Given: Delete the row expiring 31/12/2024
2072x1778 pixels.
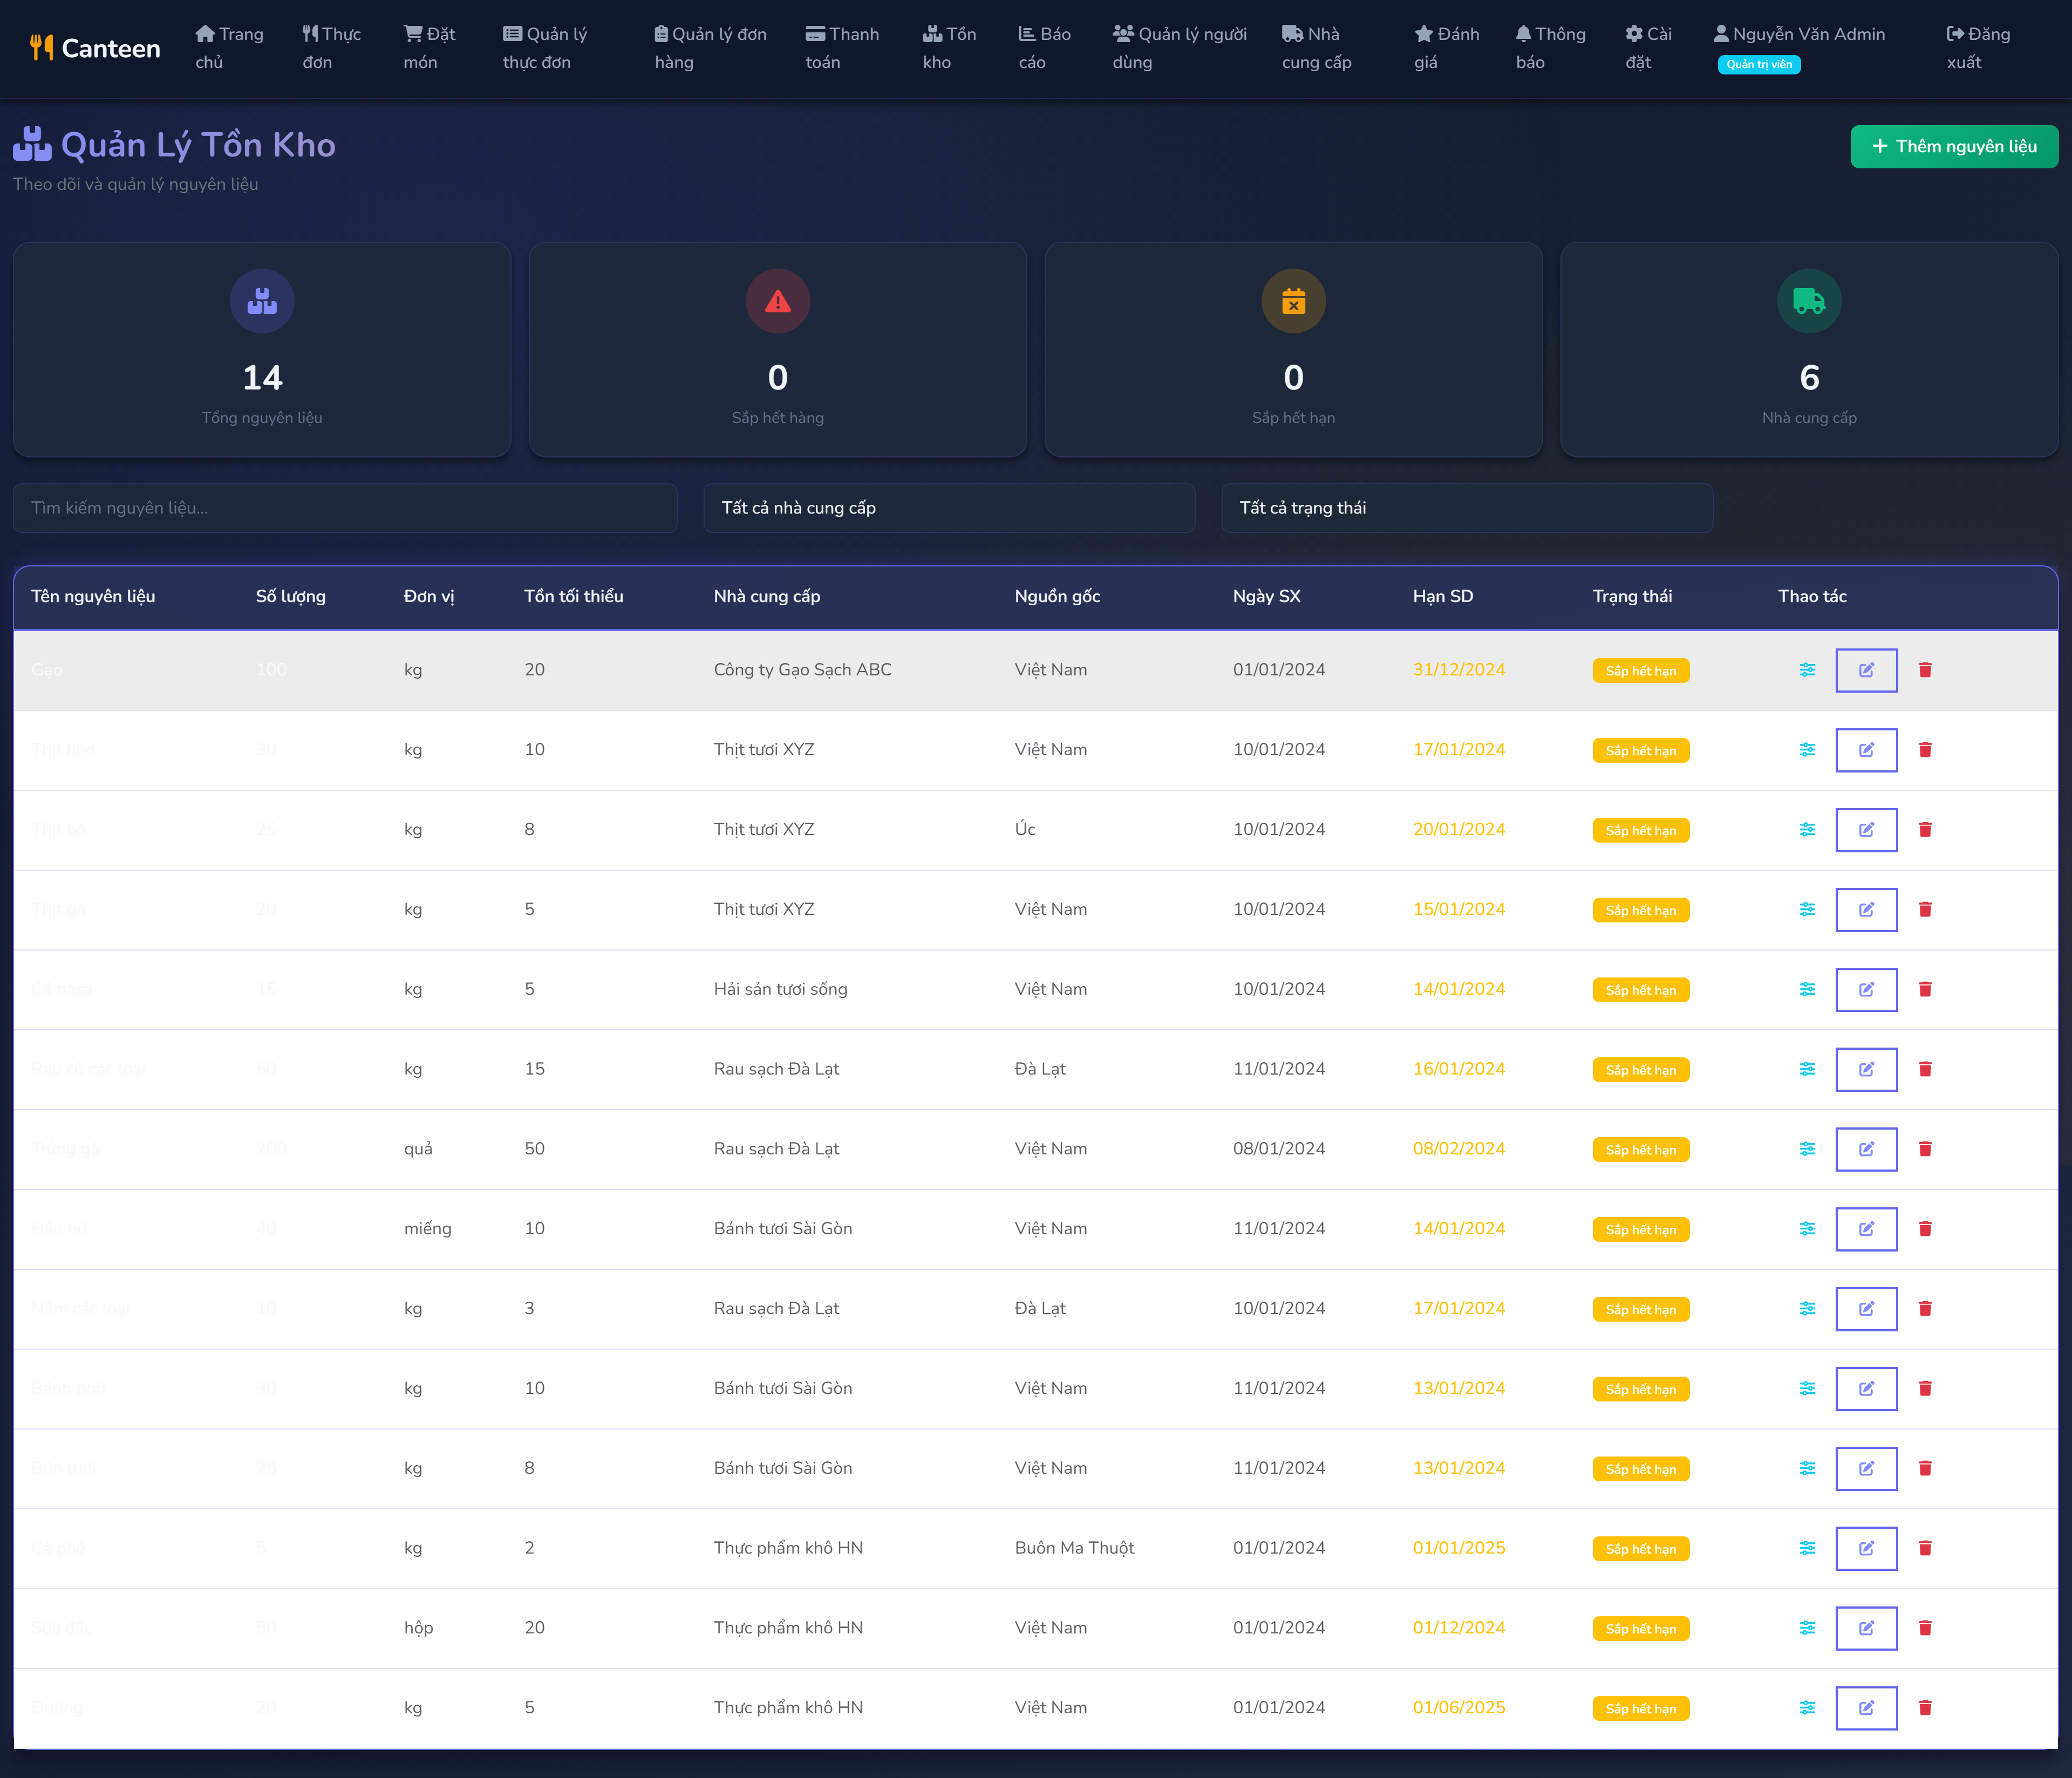Looking at the screenshot, I should coord(1925,670).
